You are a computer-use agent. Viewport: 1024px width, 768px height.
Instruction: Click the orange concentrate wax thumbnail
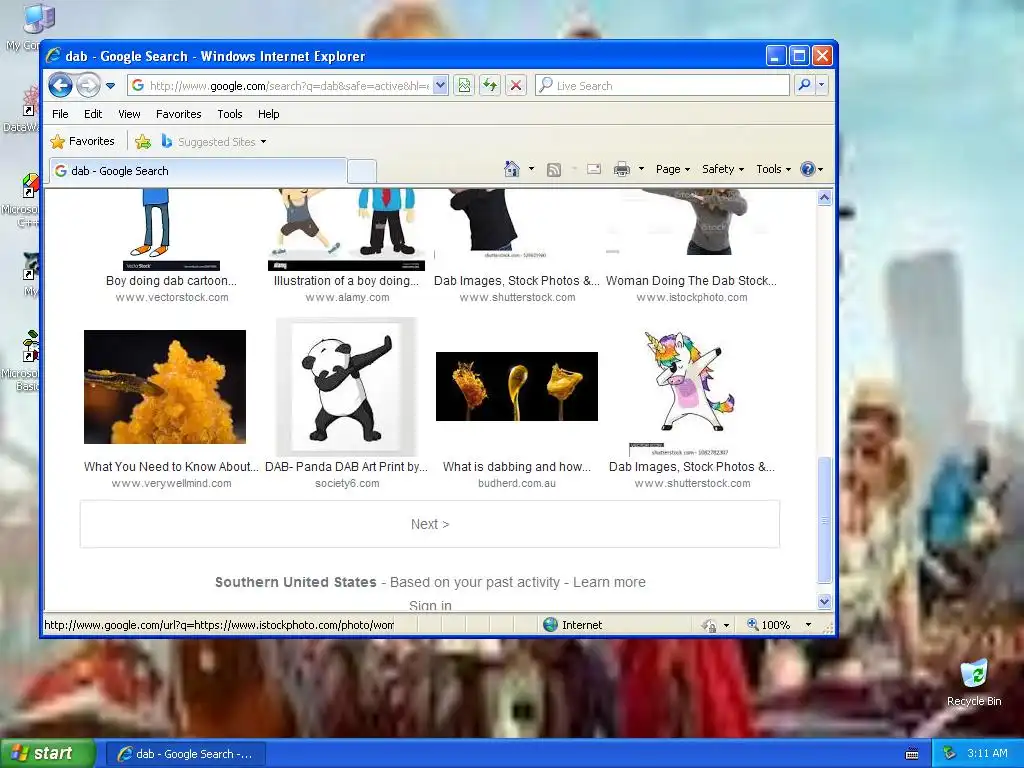point(165,387)
